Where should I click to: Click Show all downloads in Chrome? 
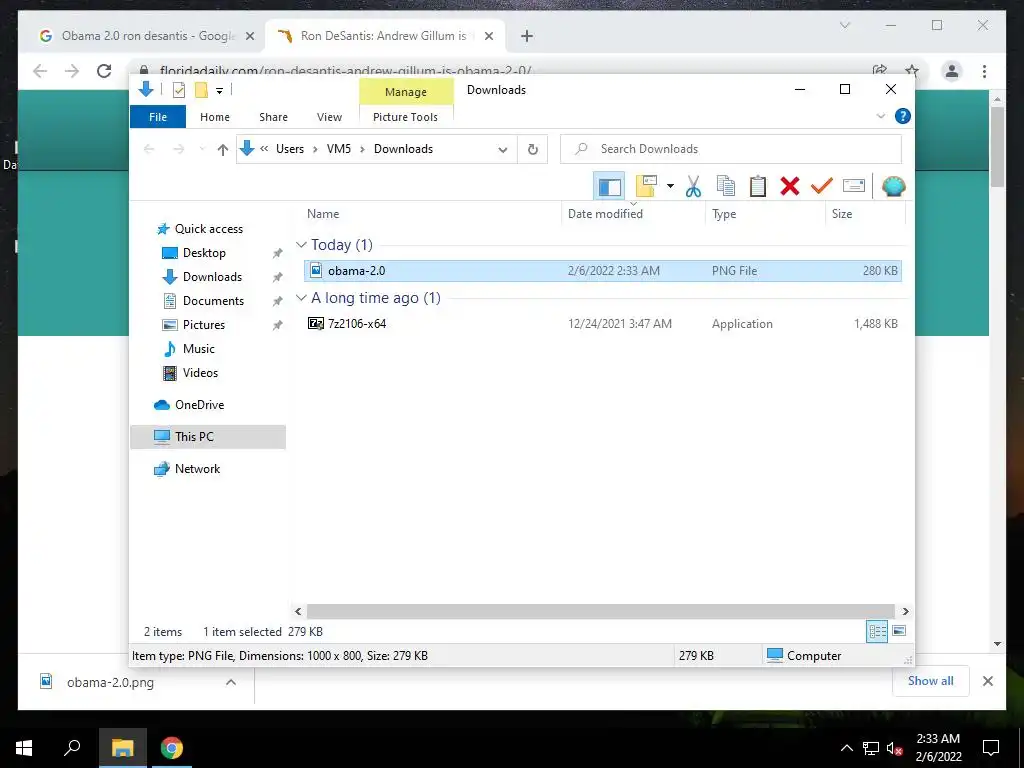(x=931, y=681)
